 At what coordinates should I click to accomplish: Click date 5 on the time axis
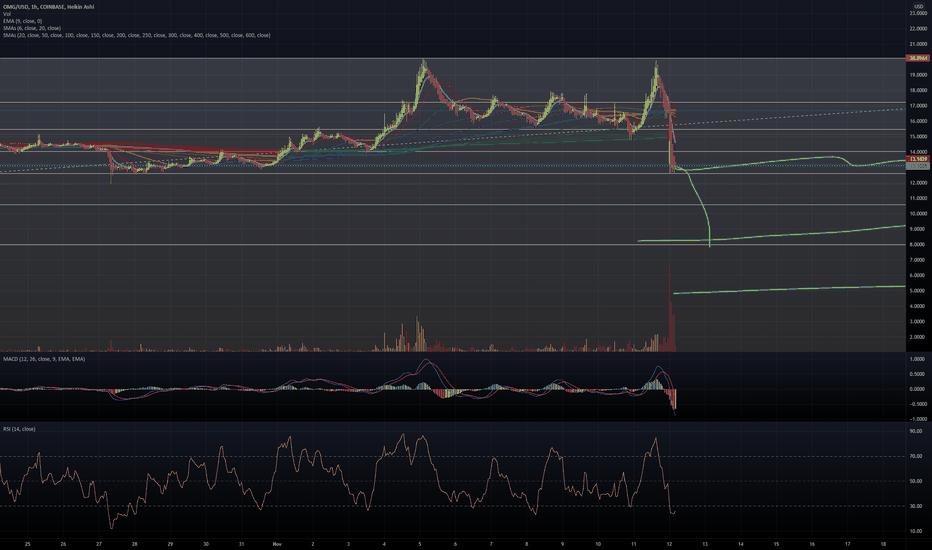[x=420, y=544]
